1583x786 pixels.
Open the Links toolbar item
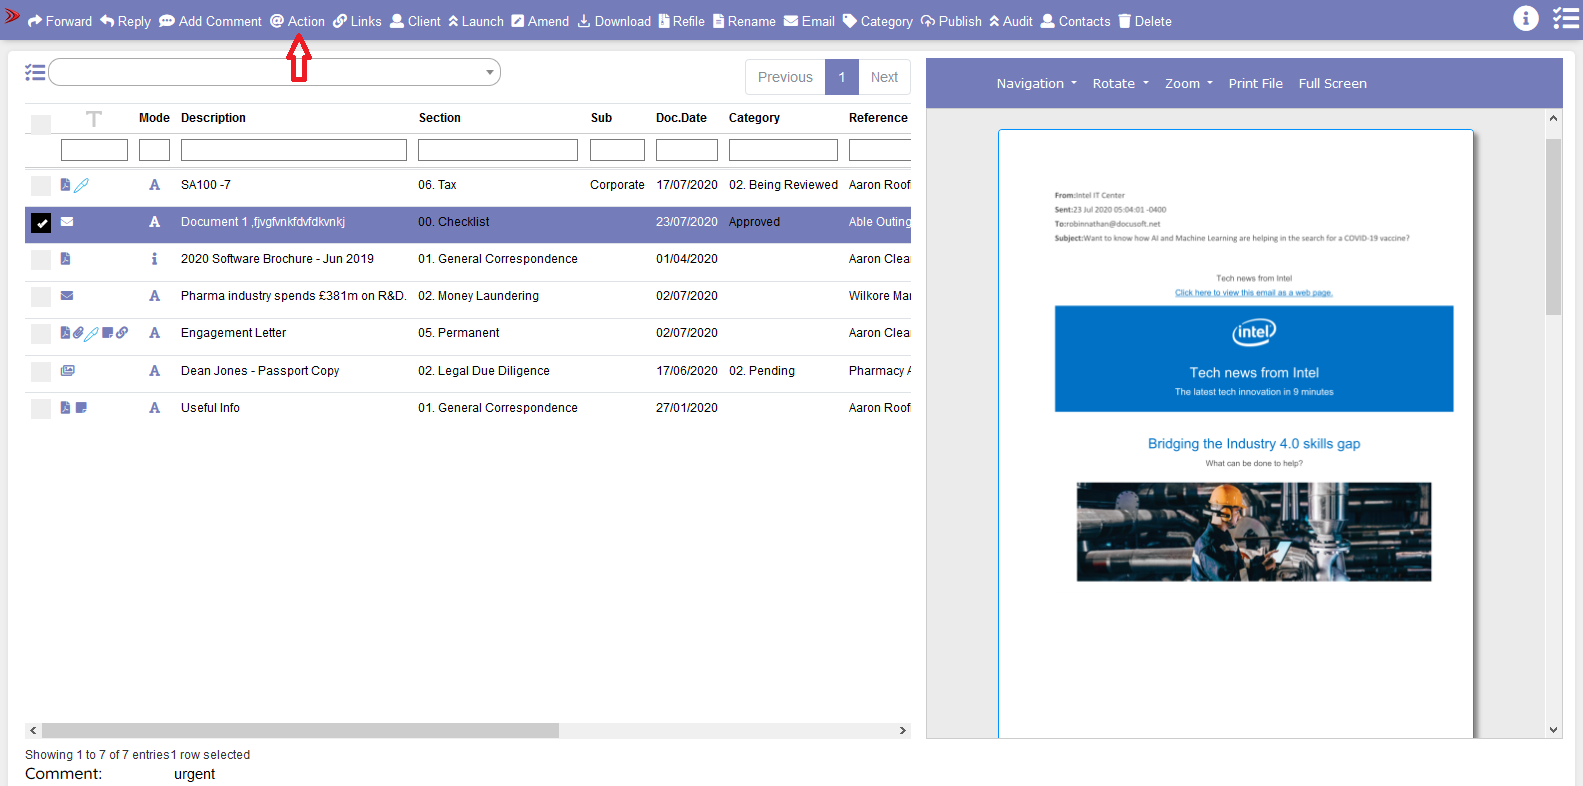[x=357, y=21]
